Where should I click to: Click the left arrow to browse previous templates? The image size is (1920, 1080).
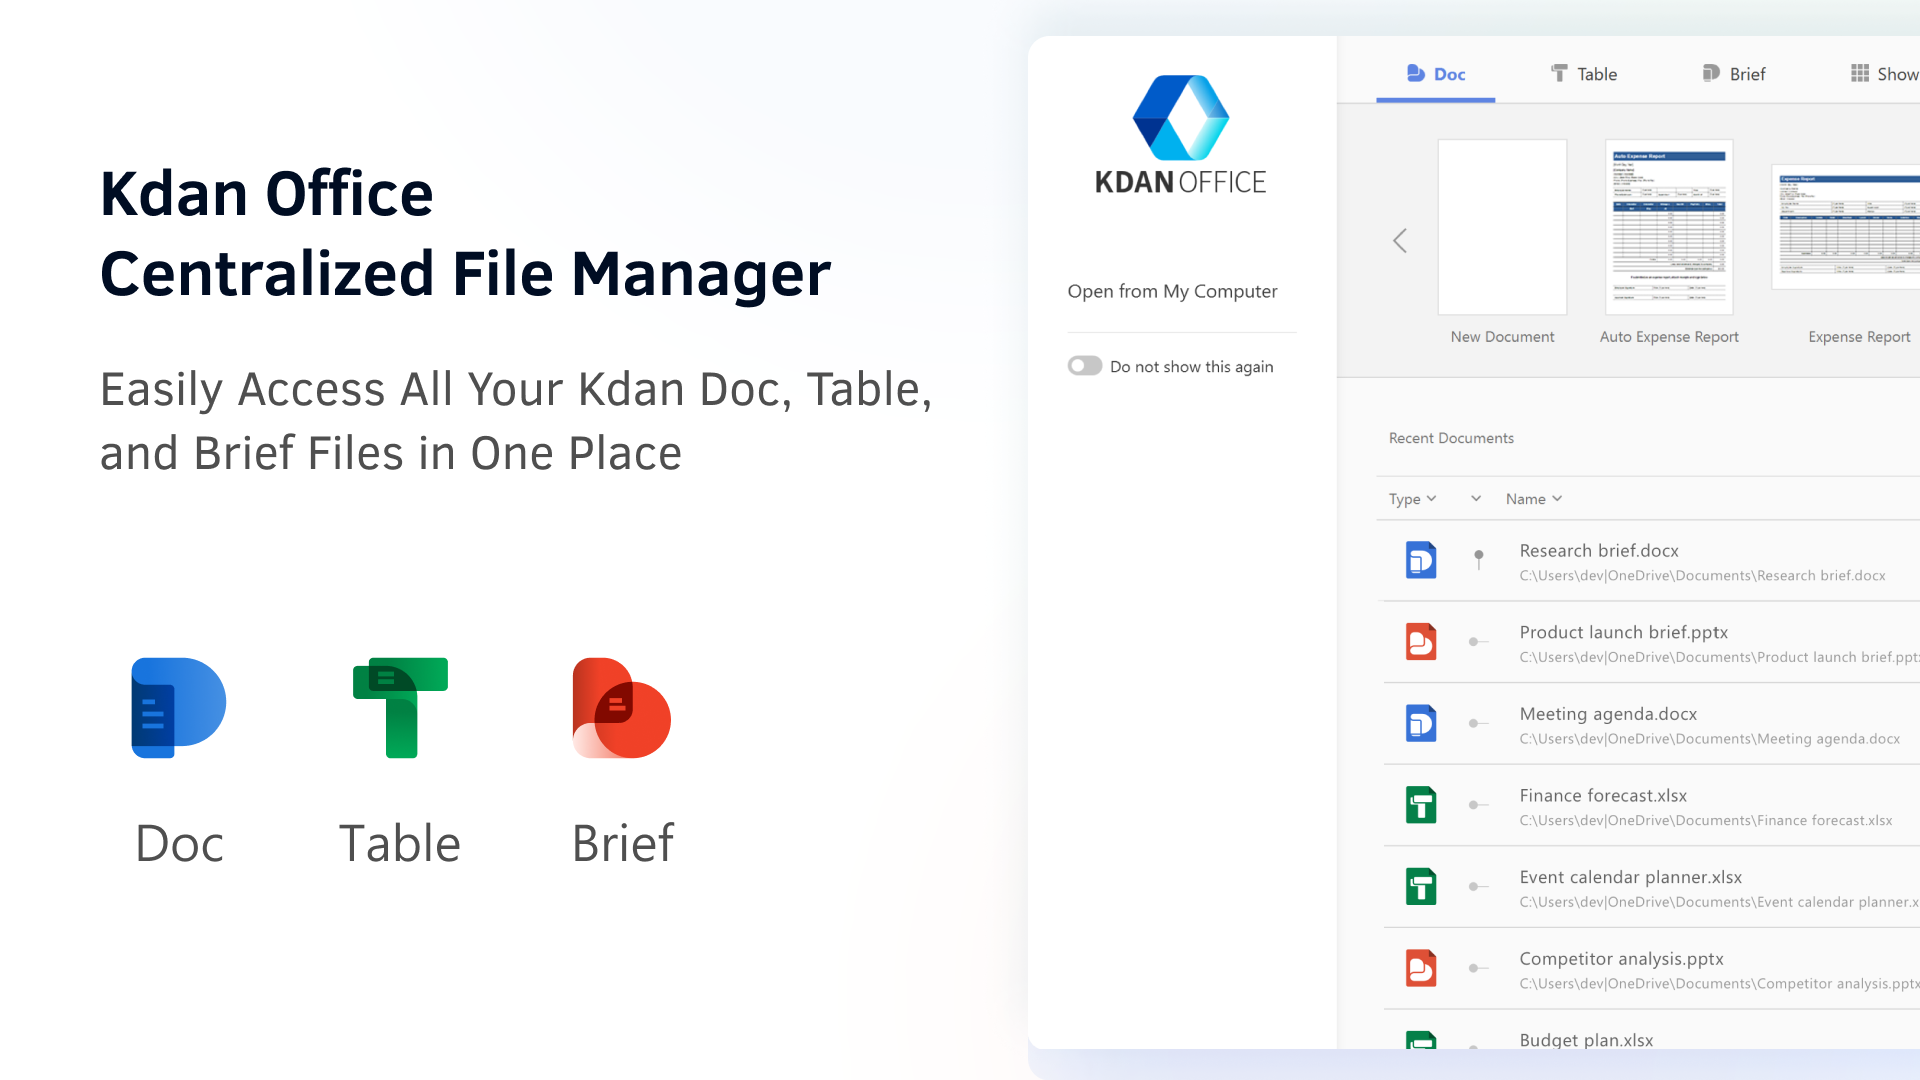point(1400,240)
